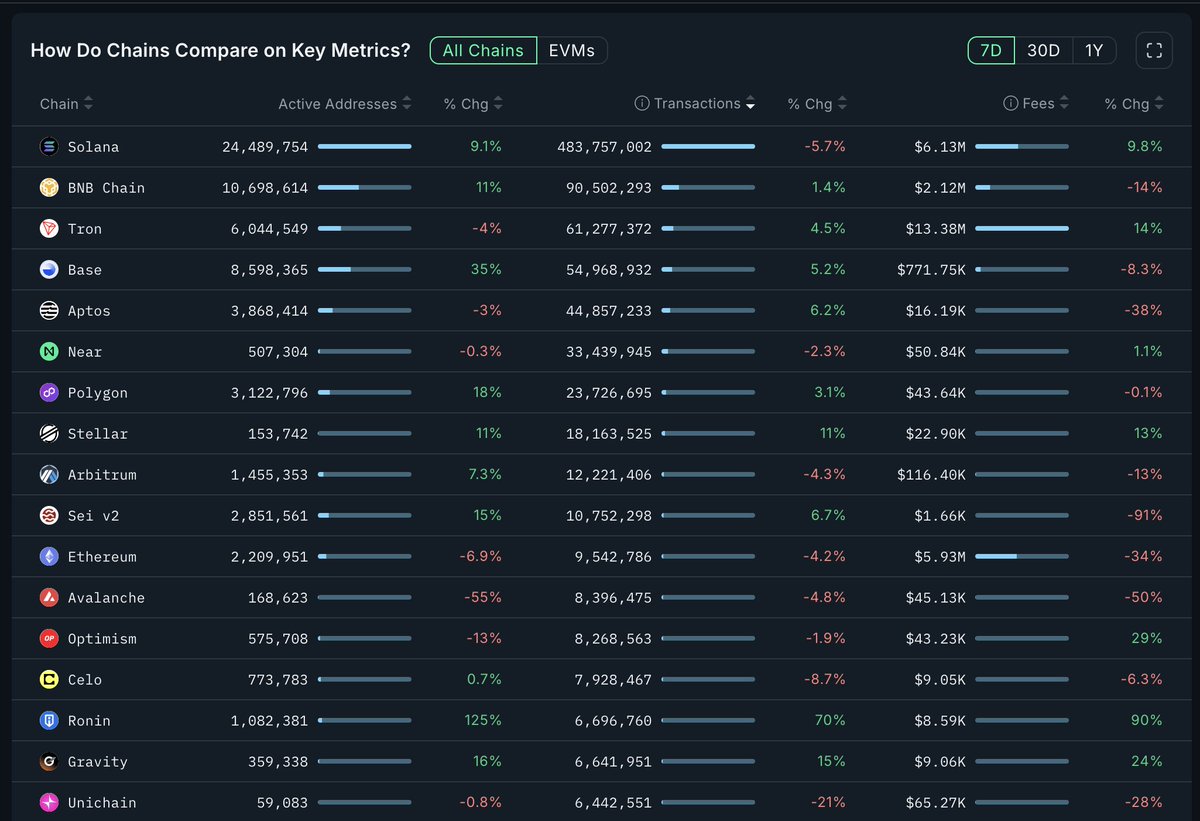Show info tooltip icon next to Fees
Image resolution: width=1200 pixels, height=821 pixels.
[x=1010, y=103]
